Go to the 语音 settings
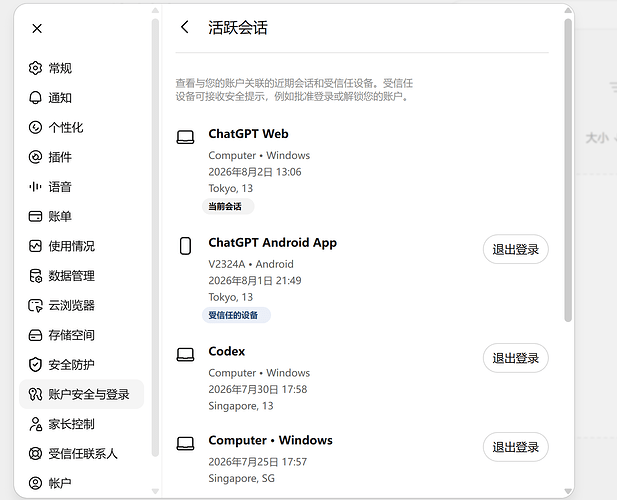The width and height of the screenshot is (617, 500). click(x=81, y=186)
